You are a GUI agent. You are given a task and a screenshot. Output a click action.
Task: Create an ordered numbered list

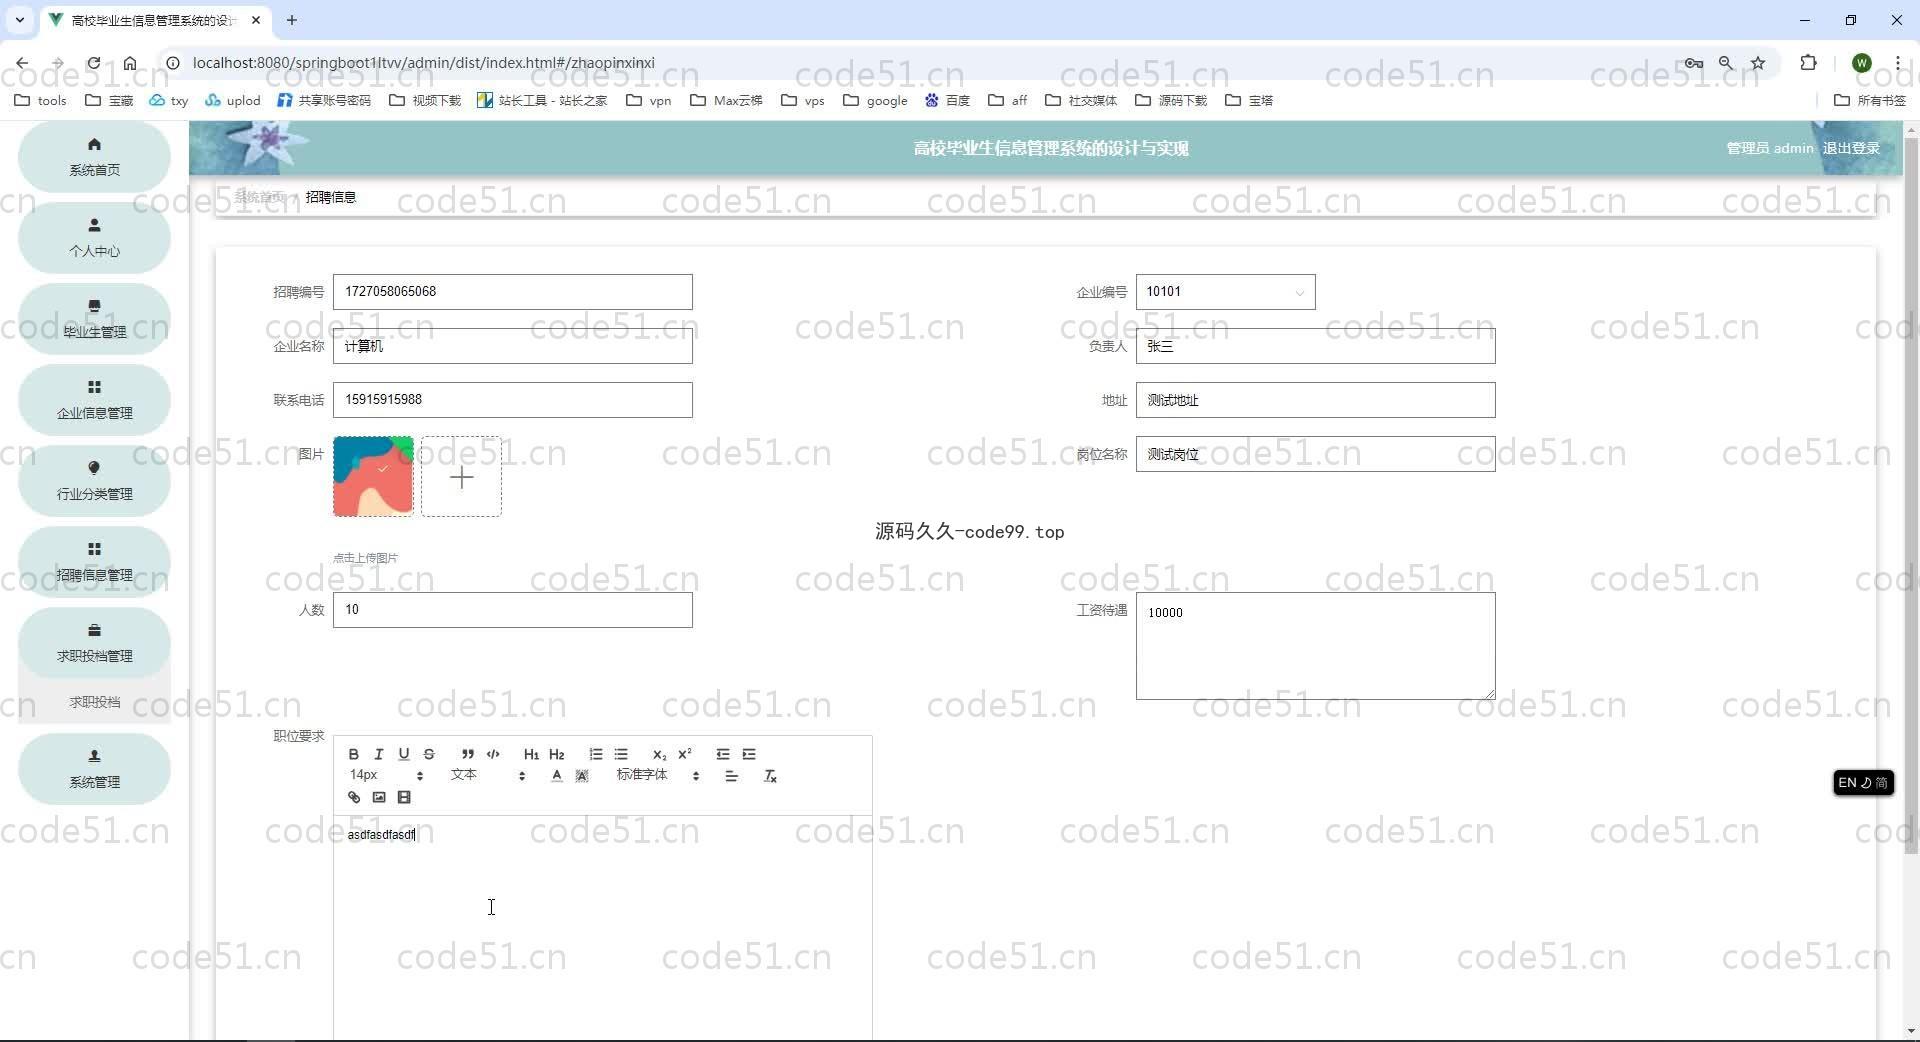[x=596, y=754]
